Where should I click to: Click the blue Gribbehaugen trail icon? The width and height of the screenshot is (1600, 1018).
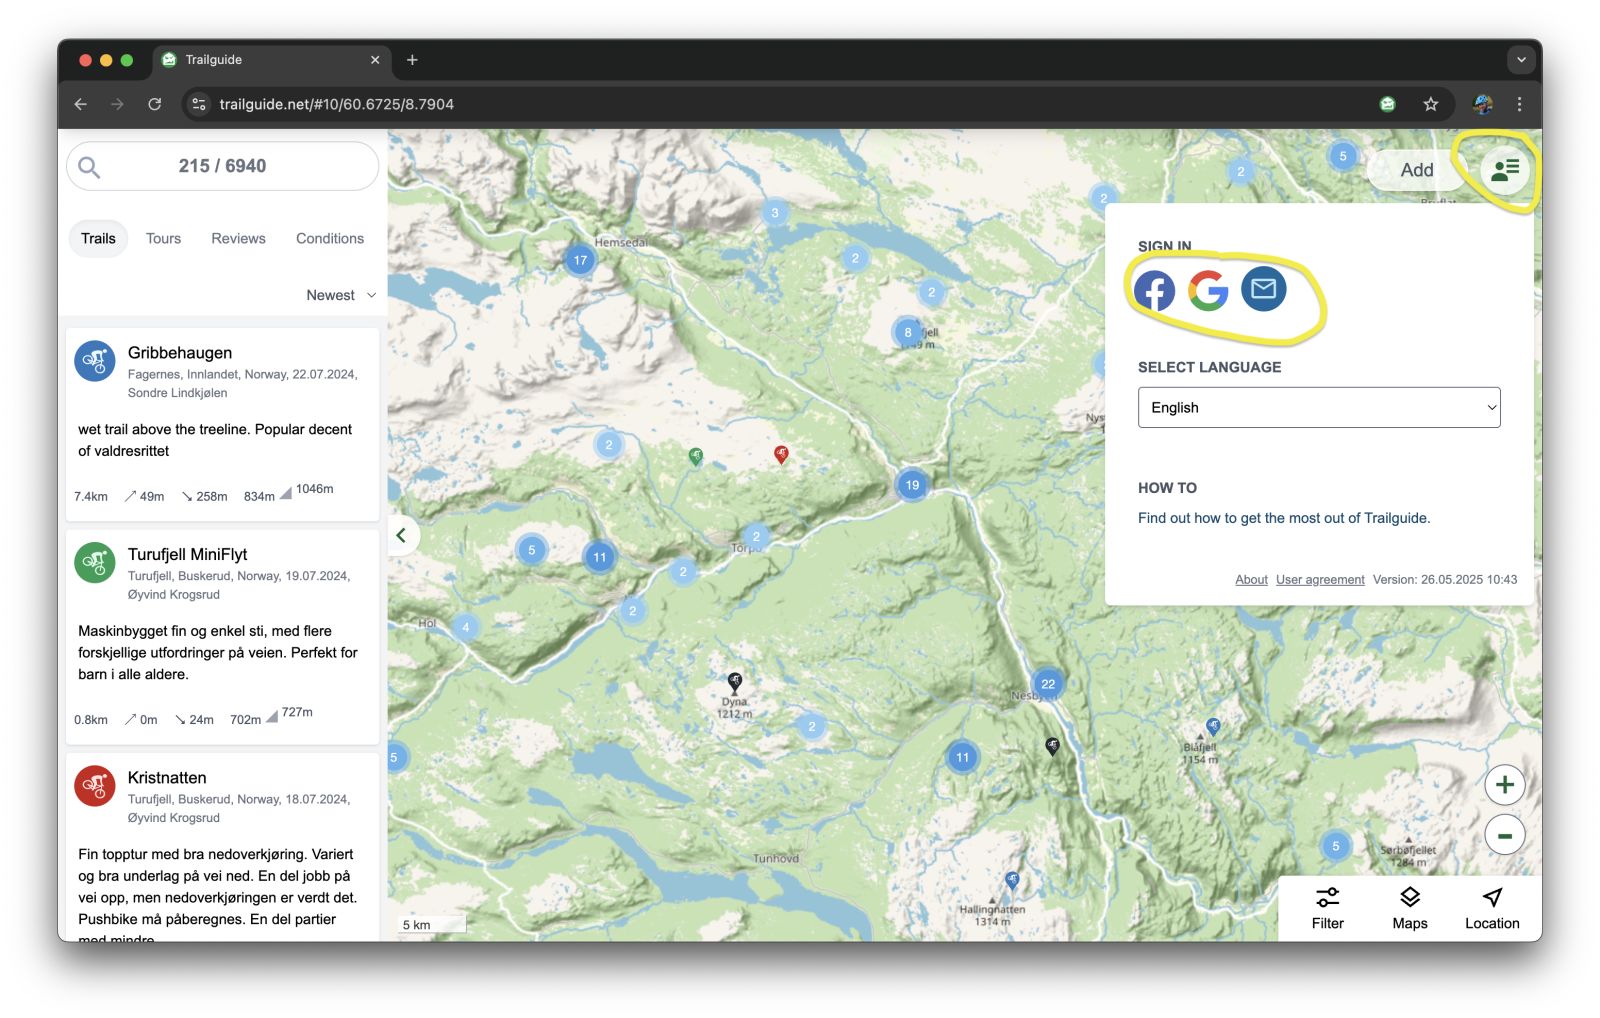point(95,360)
